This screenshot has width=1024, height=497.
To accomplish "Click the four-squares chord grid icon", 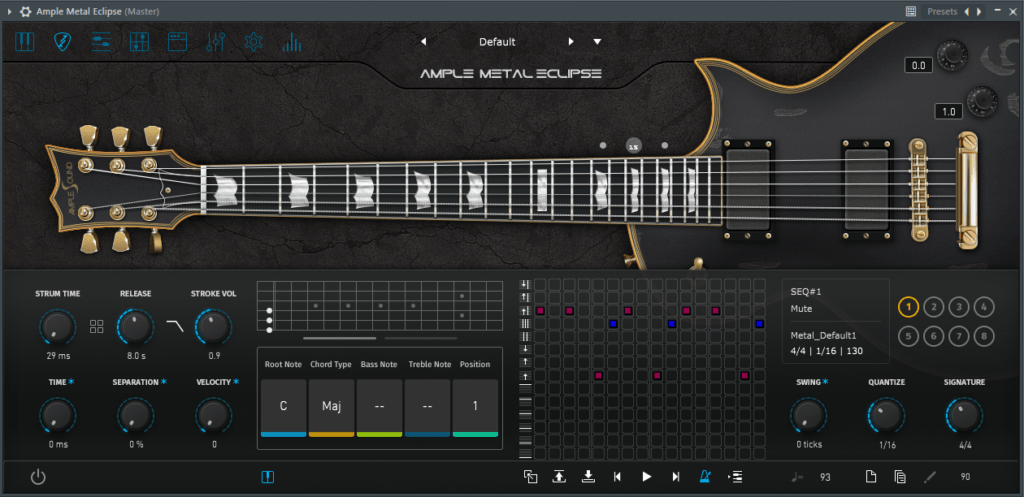I will pos(97,327).
